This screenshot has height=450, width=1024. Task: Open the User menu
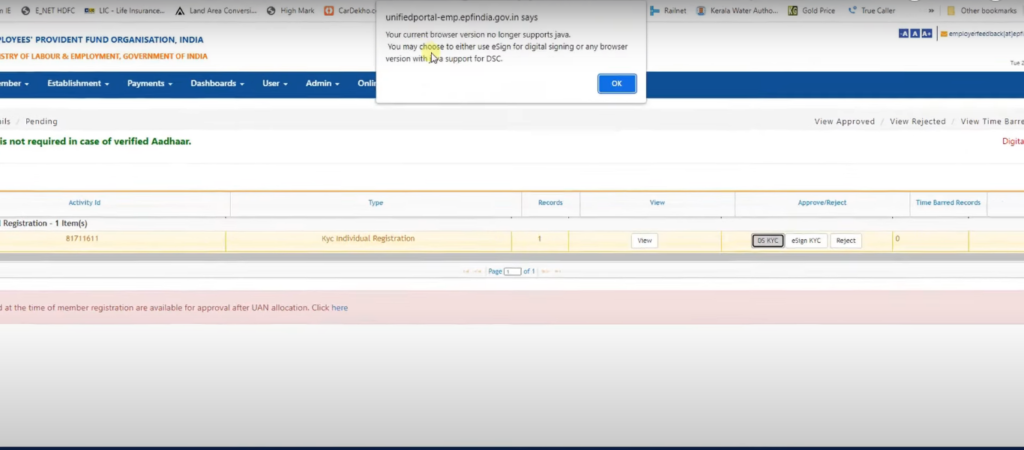pos(275,84)
